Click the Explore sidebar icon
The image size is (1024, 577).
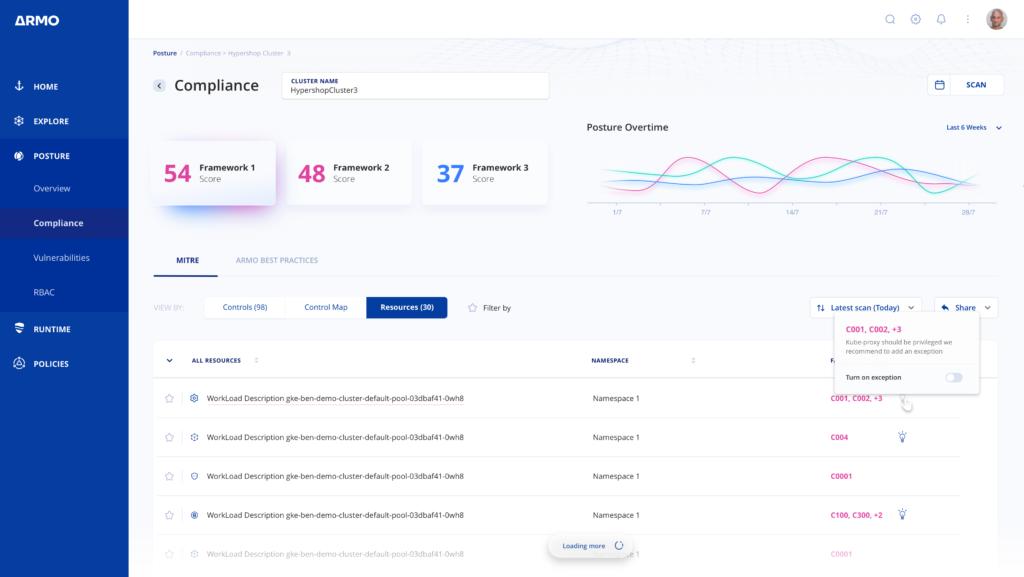19,121
